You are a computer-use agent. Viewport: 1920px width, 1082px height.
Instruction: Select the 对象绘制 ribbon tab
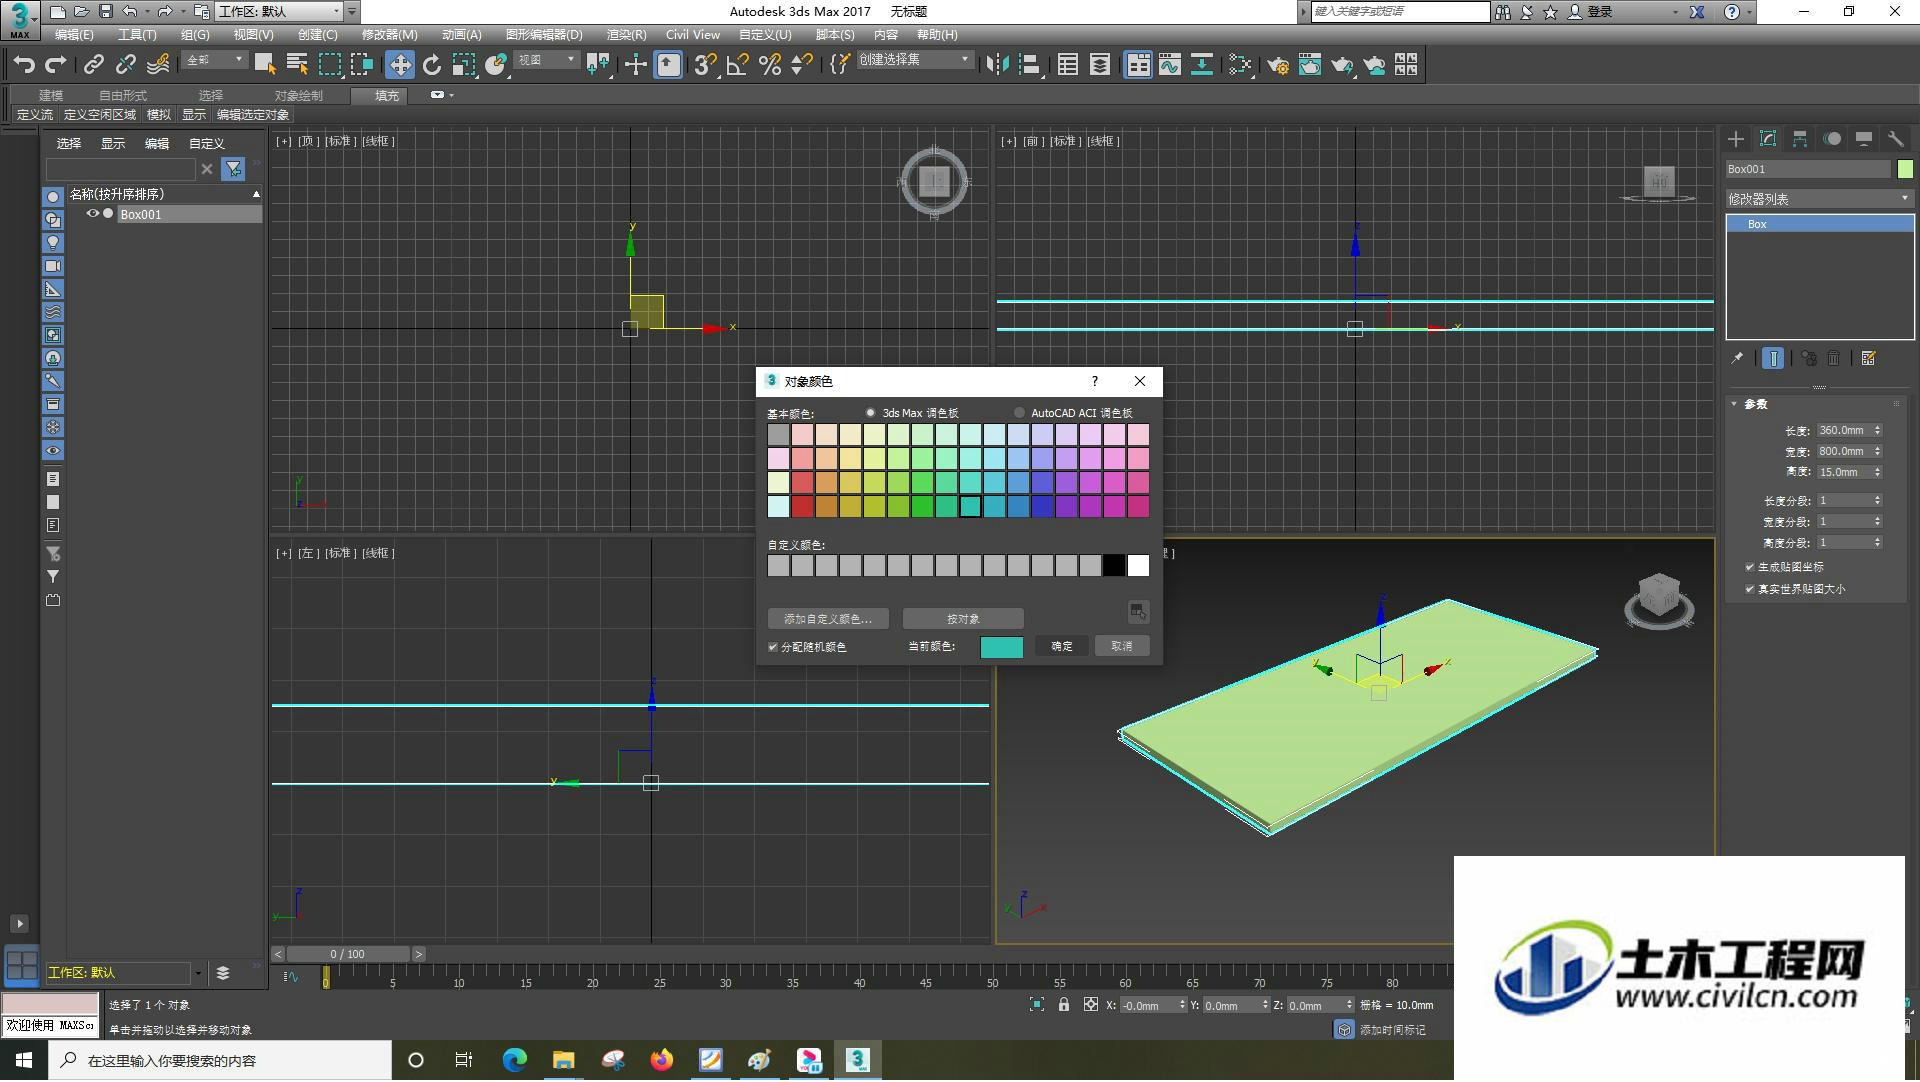point(299,96)
